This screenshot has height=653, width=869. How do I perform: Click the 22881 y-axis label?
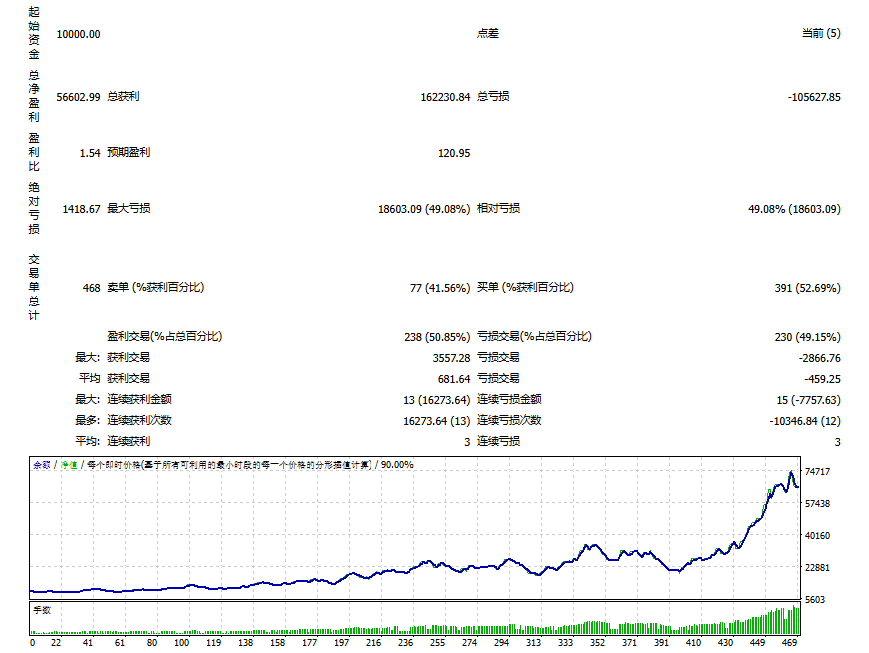pyautogui.click(x=817, y=568)
